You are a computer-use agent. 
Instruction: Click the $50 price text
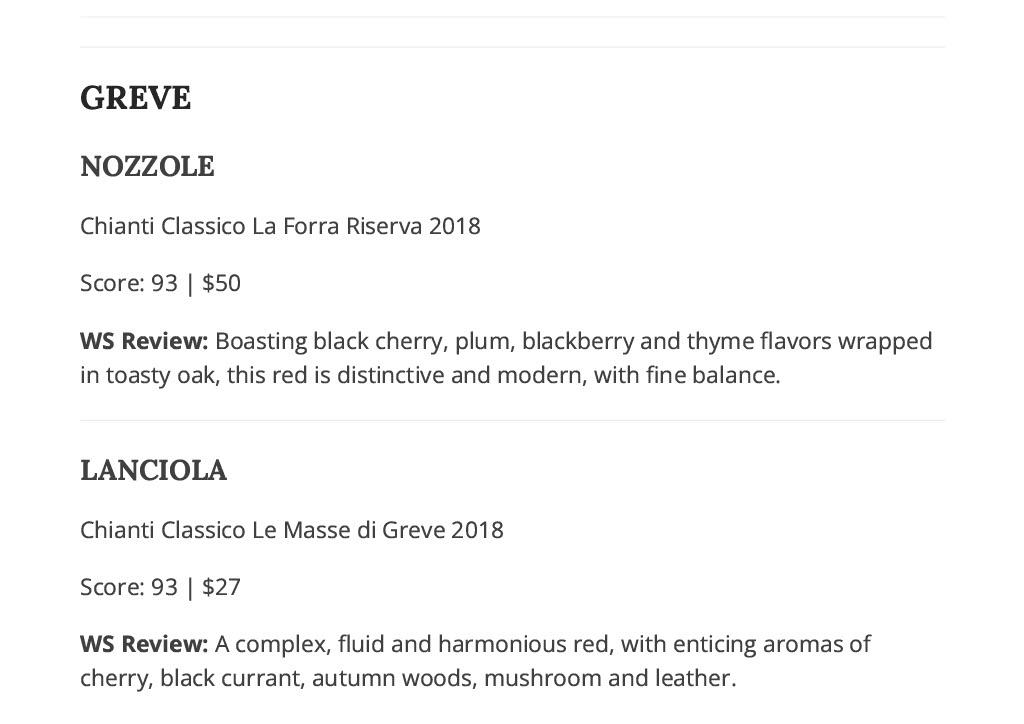tap(221, 283)
